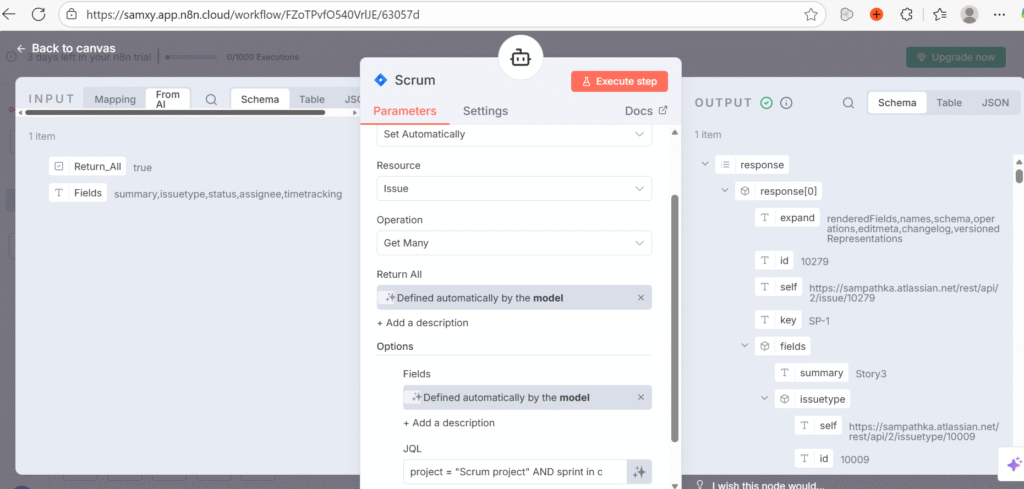
Task: Open the Operation dropdown showing Get Many
Action: [x=514, y=243]
